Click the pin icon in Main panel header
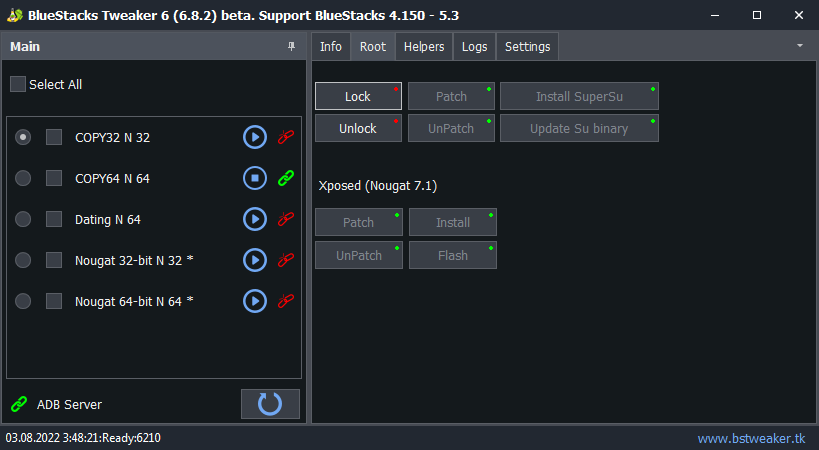This screenshot has height=450, width=819. pos(291,46)
